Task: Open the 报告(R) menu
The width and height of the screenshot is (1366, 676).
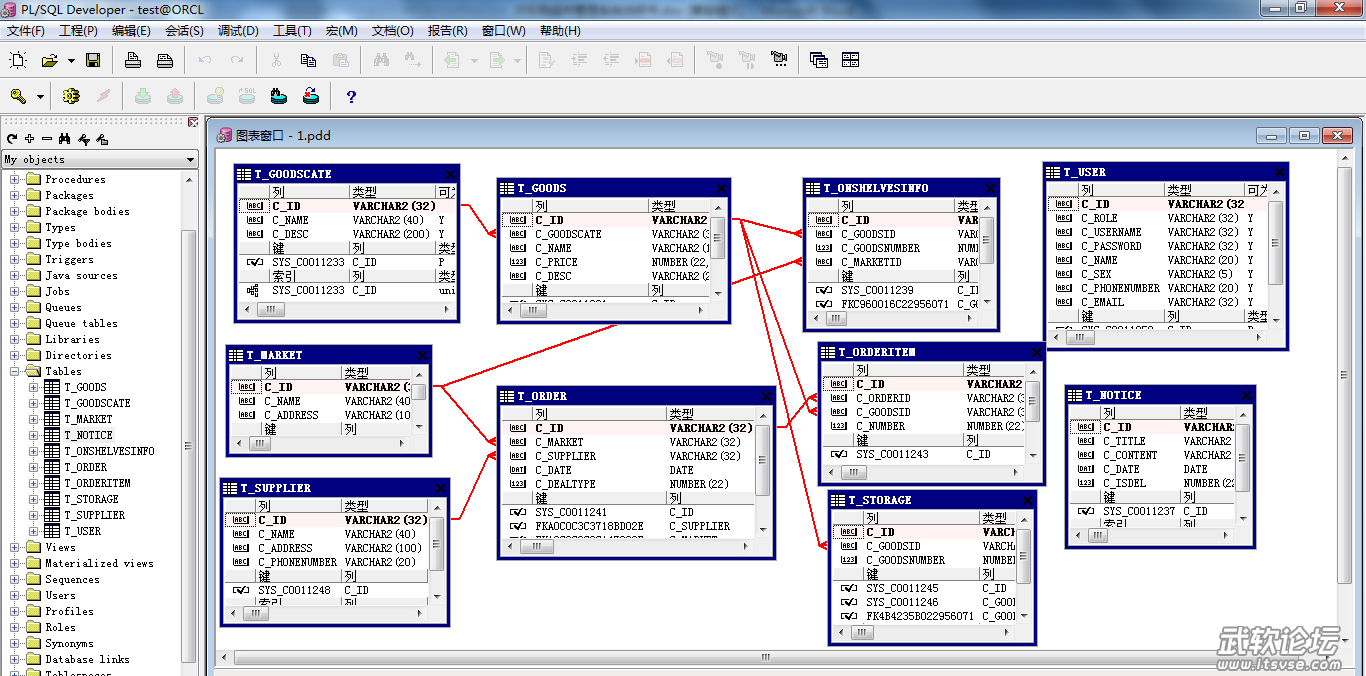Action: pos(447,31)
